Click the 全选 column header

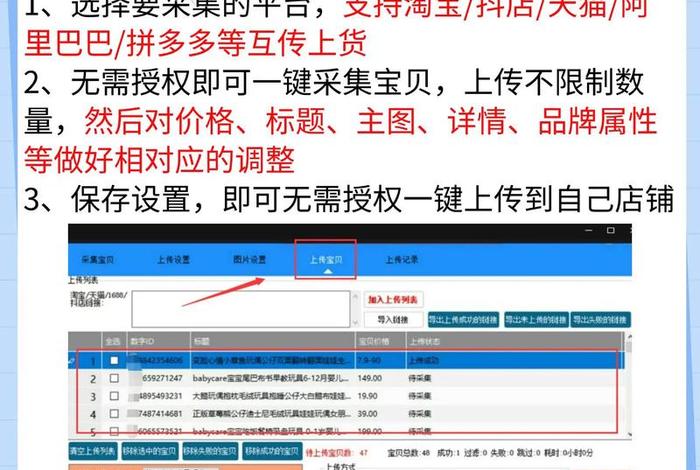113,341
